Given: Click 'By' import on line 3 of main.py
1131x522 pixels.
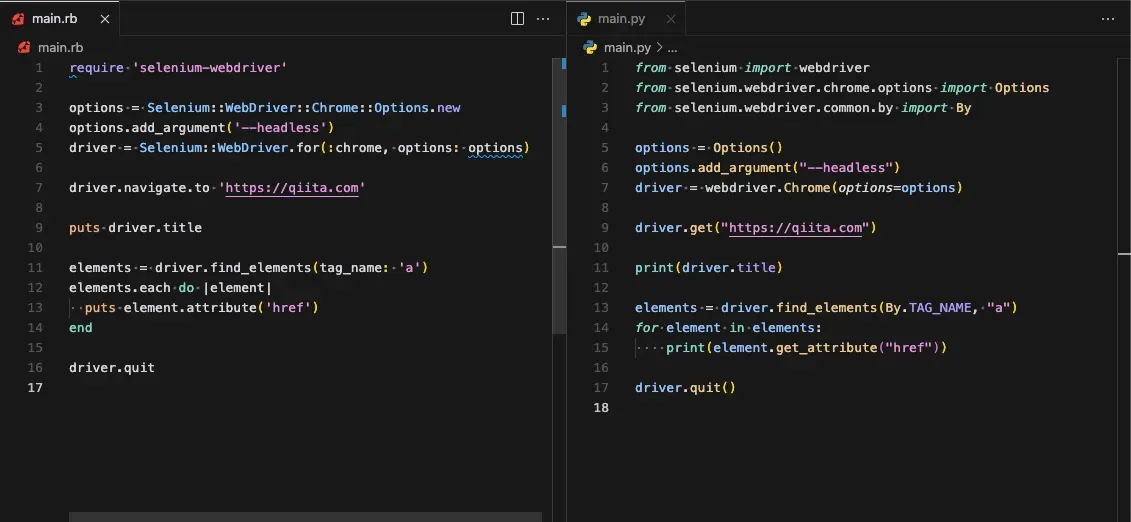Looking at the screenshot, I should coord(964,107).
